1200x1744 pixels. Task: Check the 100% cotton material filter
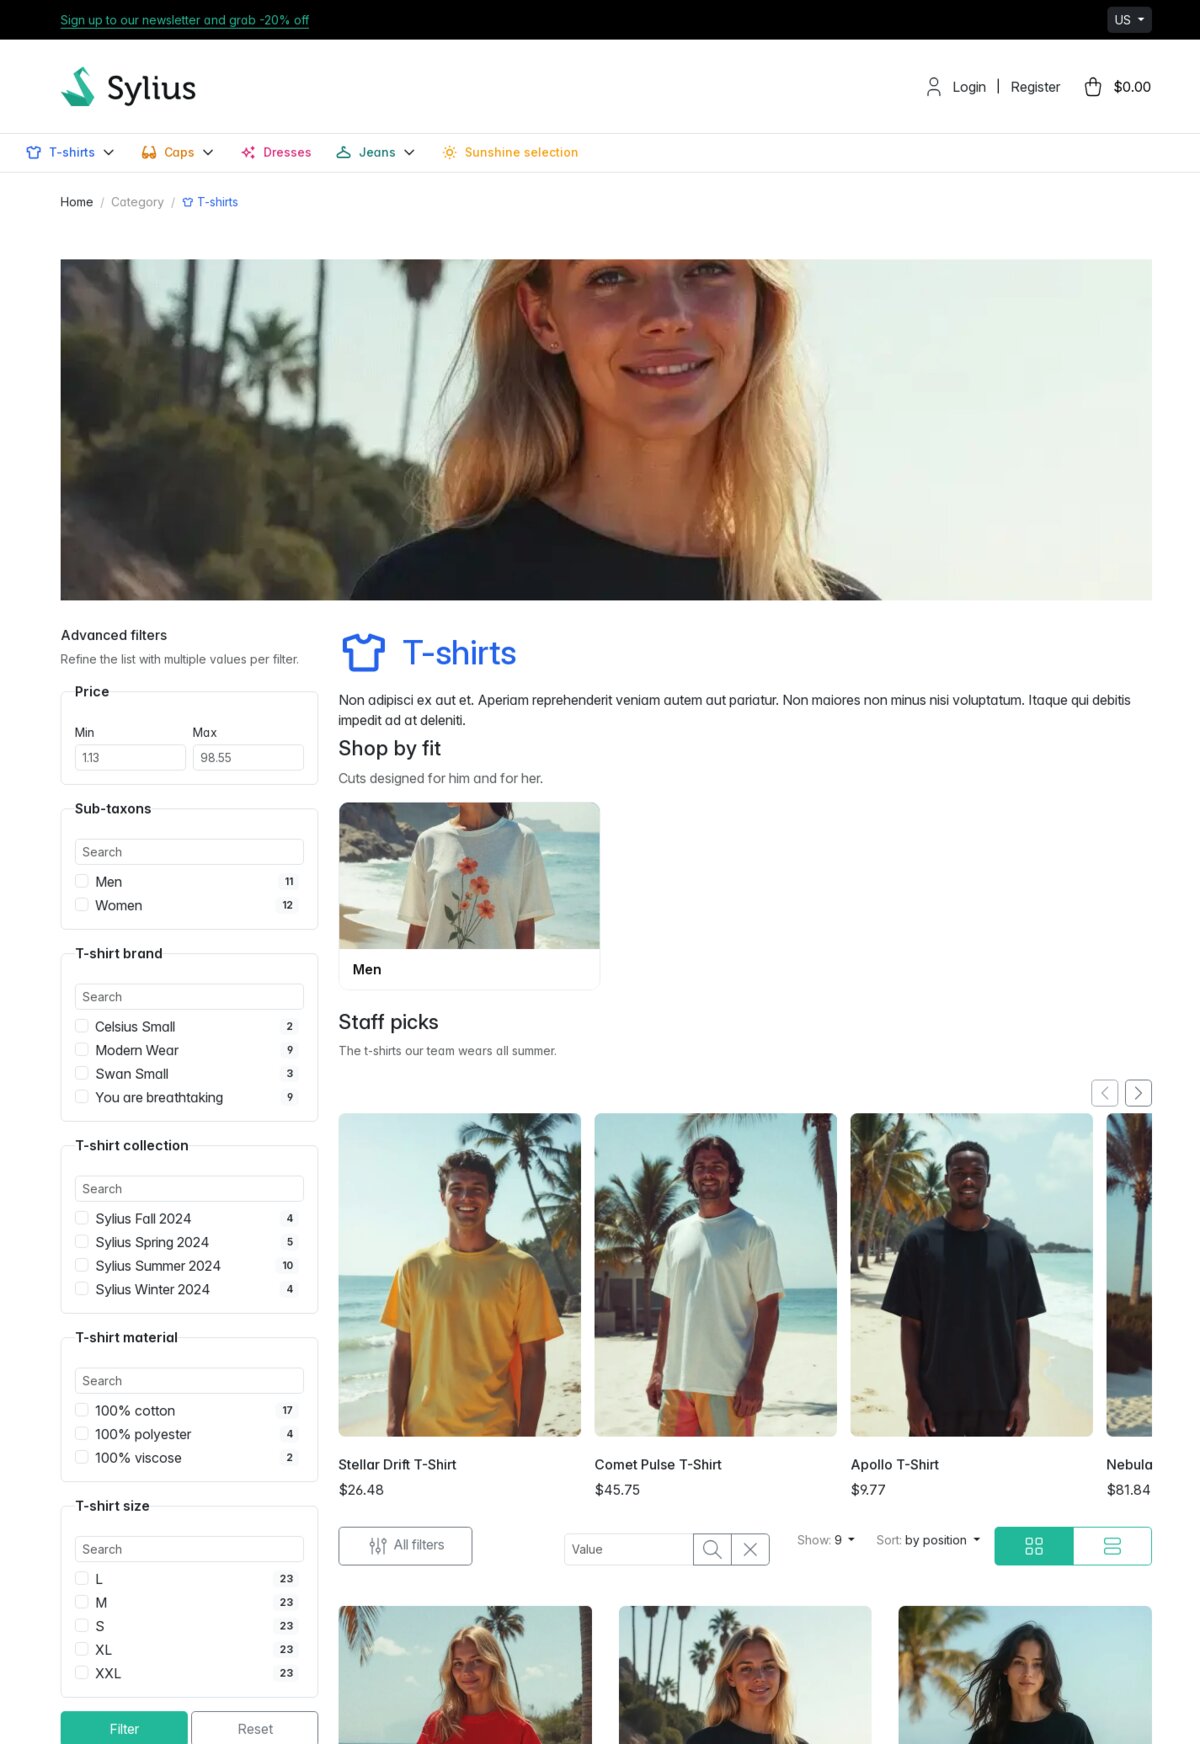tap(82, 1410)
